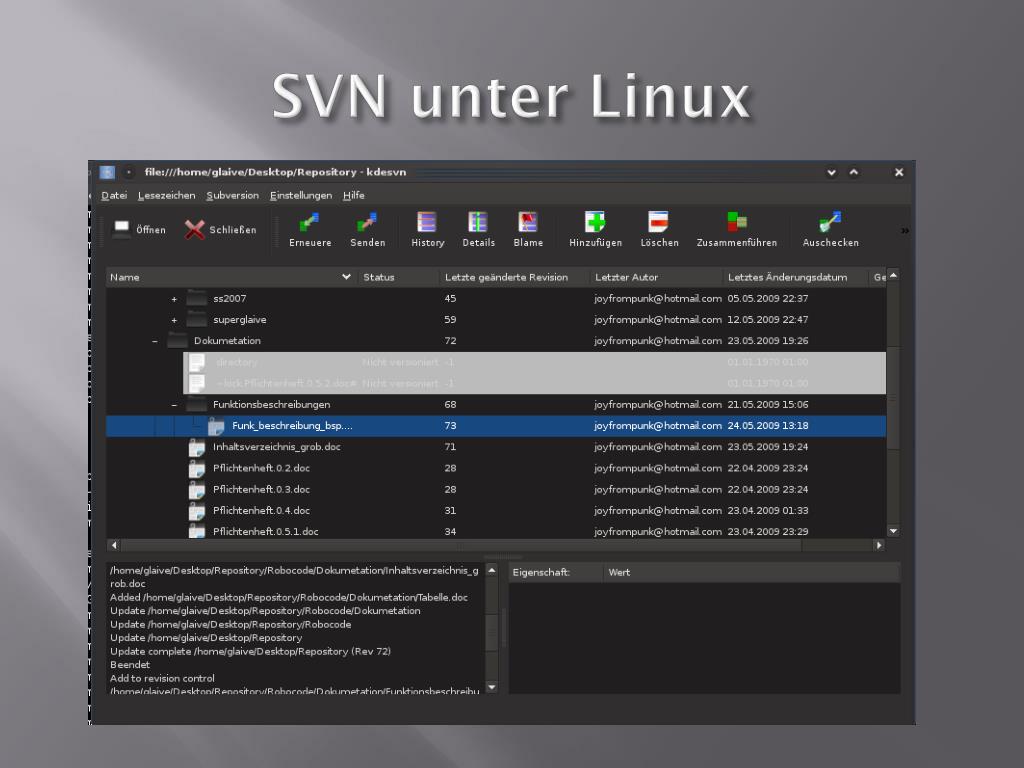
Task: Click the folder icon of Dokumetation
Action: (x=178, y=340)
